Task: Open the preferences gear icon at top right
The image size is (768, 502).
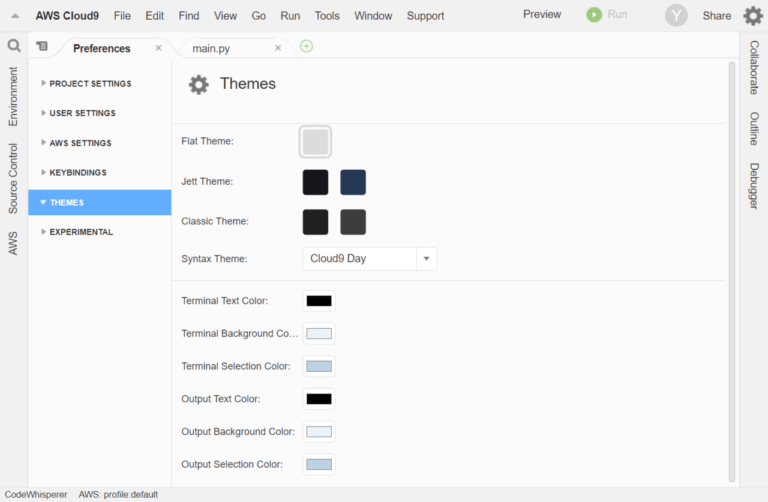Action: [x=753, y=16]
